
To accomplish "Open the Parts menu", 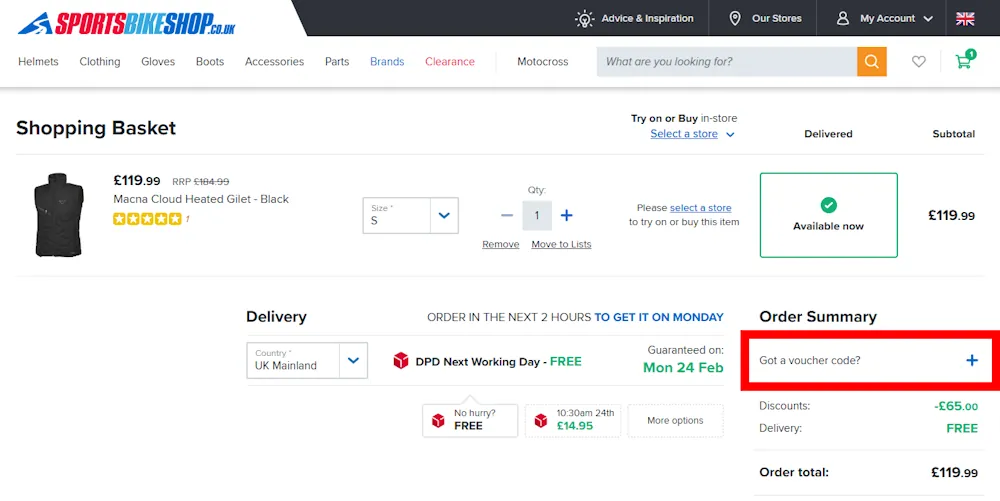I will (337, 62).
